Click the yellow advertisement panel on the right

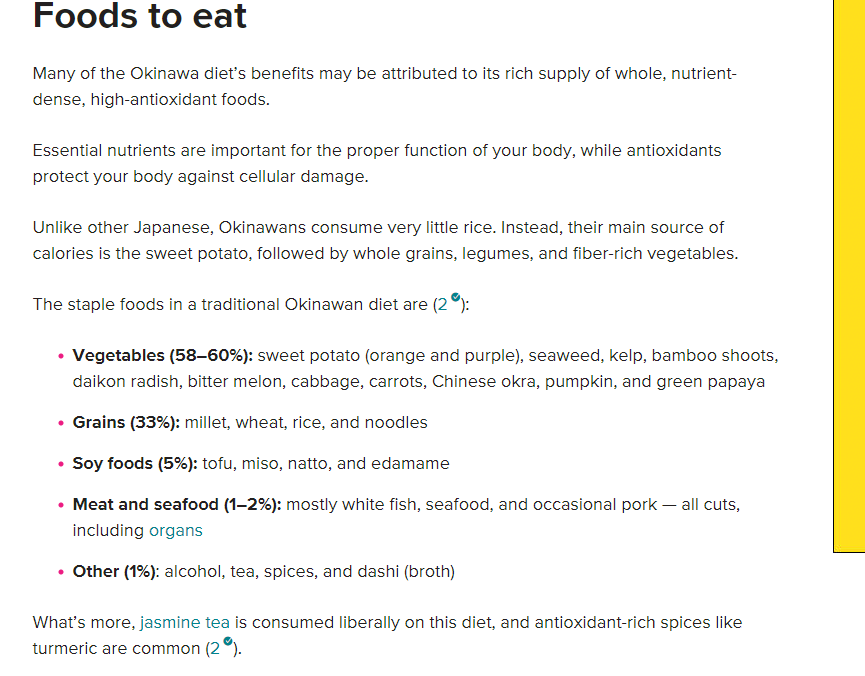849,276
